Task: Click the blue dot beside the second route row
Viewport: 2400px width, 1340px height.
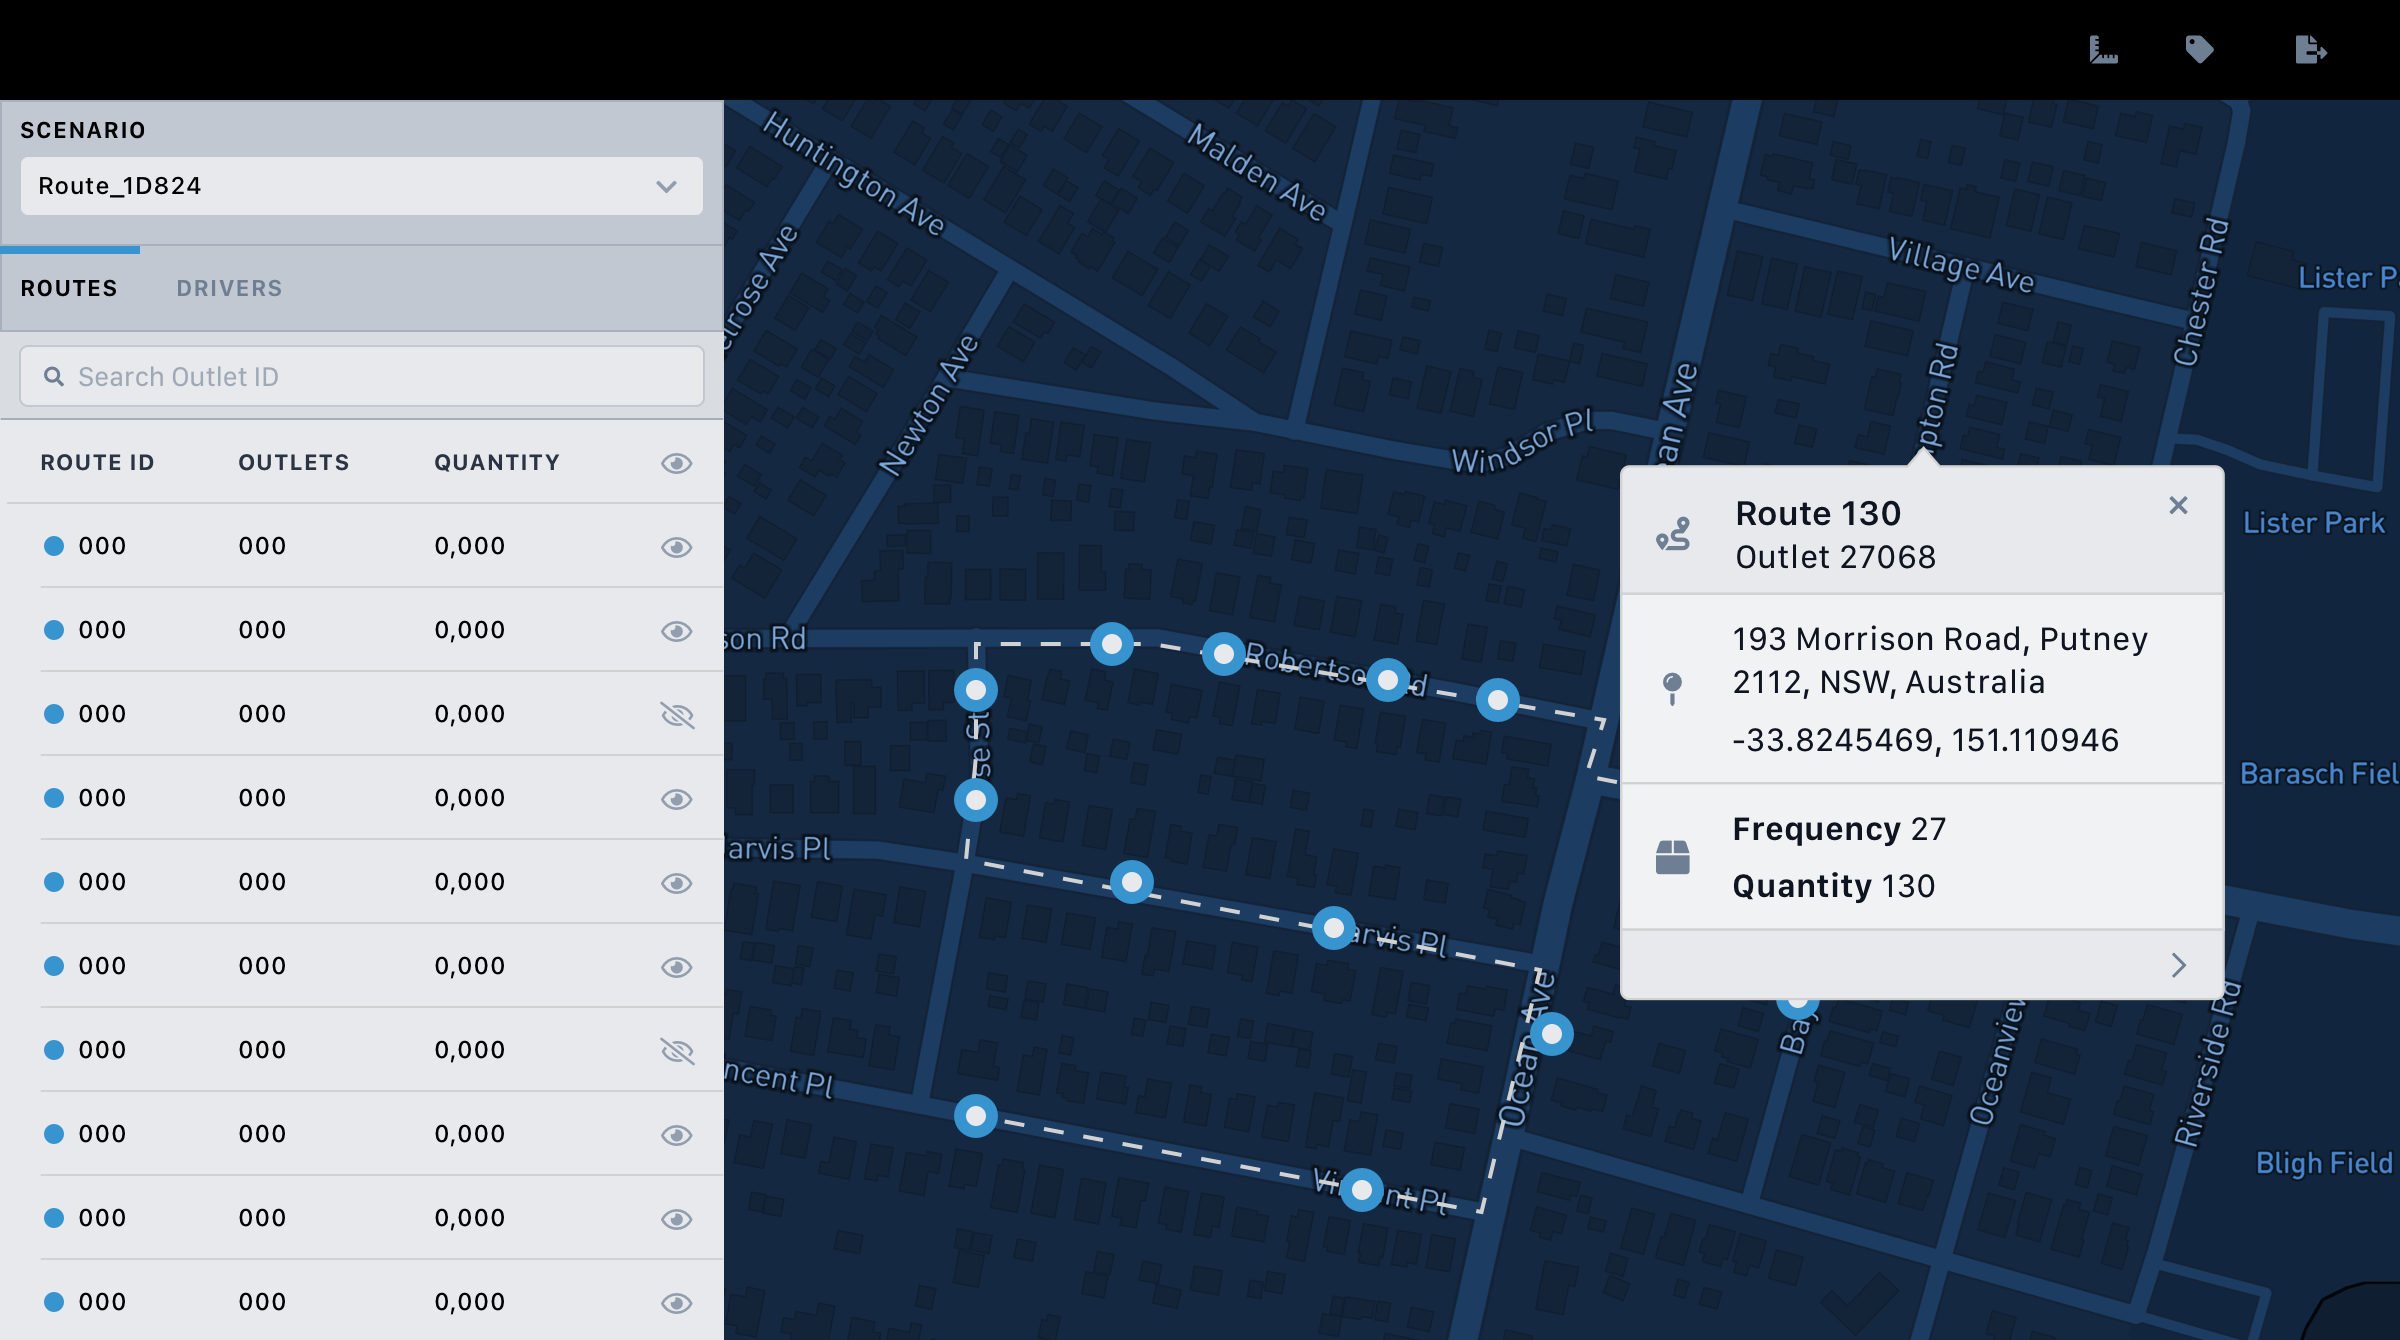Action: (x=52, y=629)
